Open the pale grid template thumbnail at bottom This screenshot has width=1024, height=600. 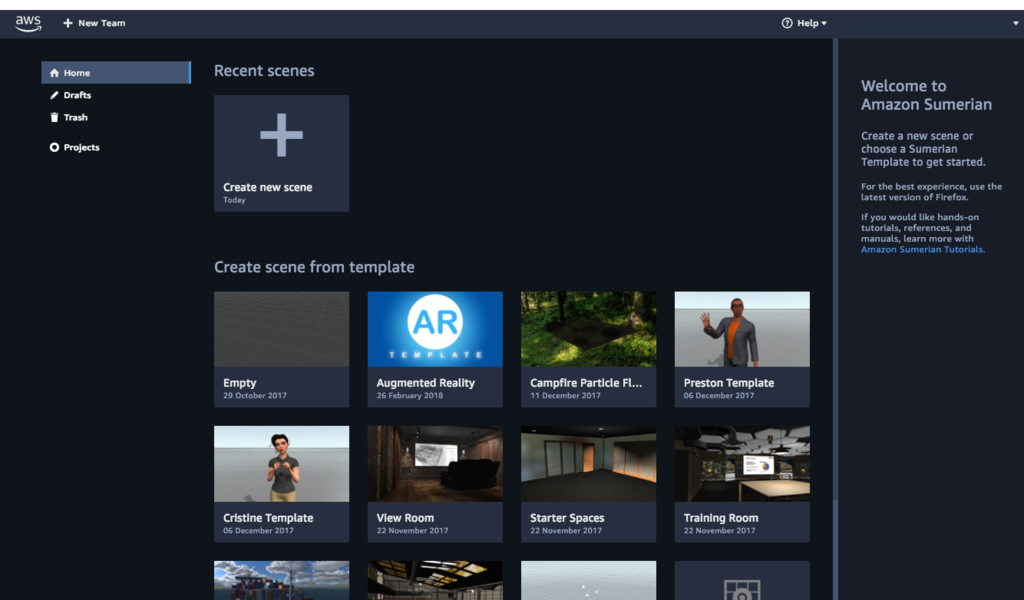(x=588, y=580)
